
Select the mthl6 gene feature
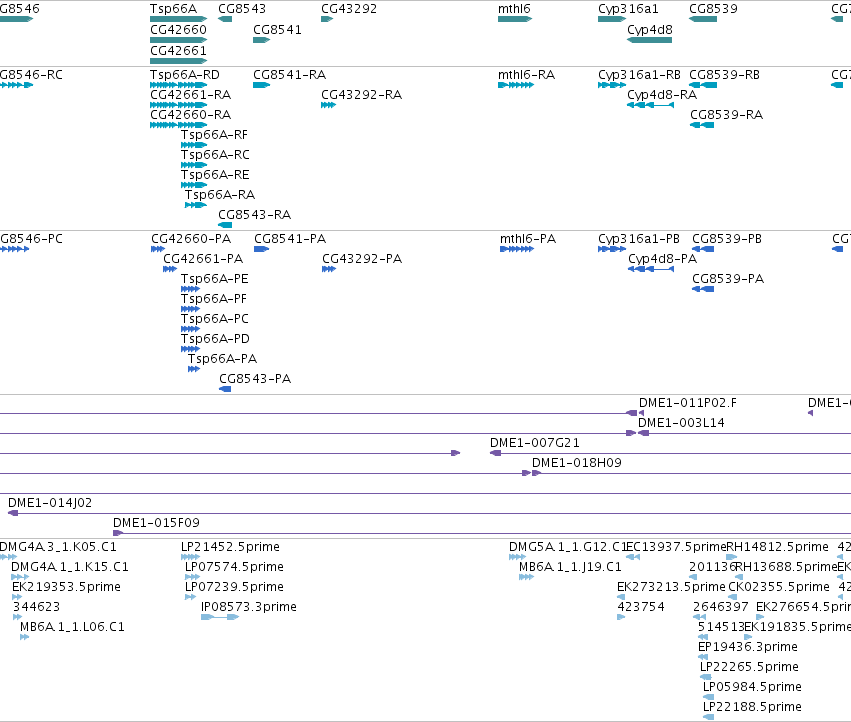pos(515,19)
